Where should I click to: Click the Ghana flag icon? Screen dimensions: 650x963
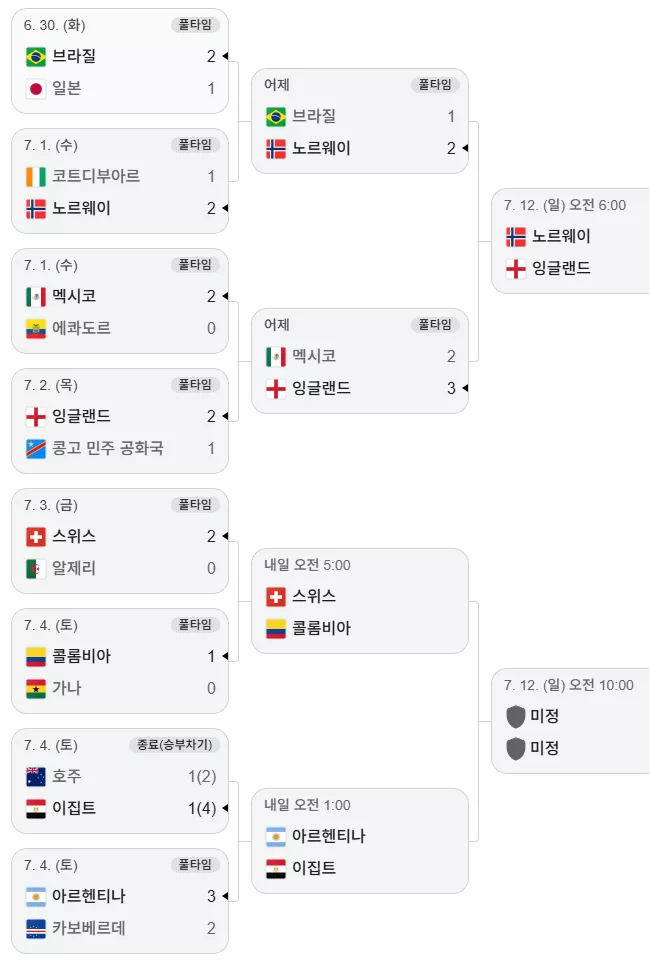(36, 688)
